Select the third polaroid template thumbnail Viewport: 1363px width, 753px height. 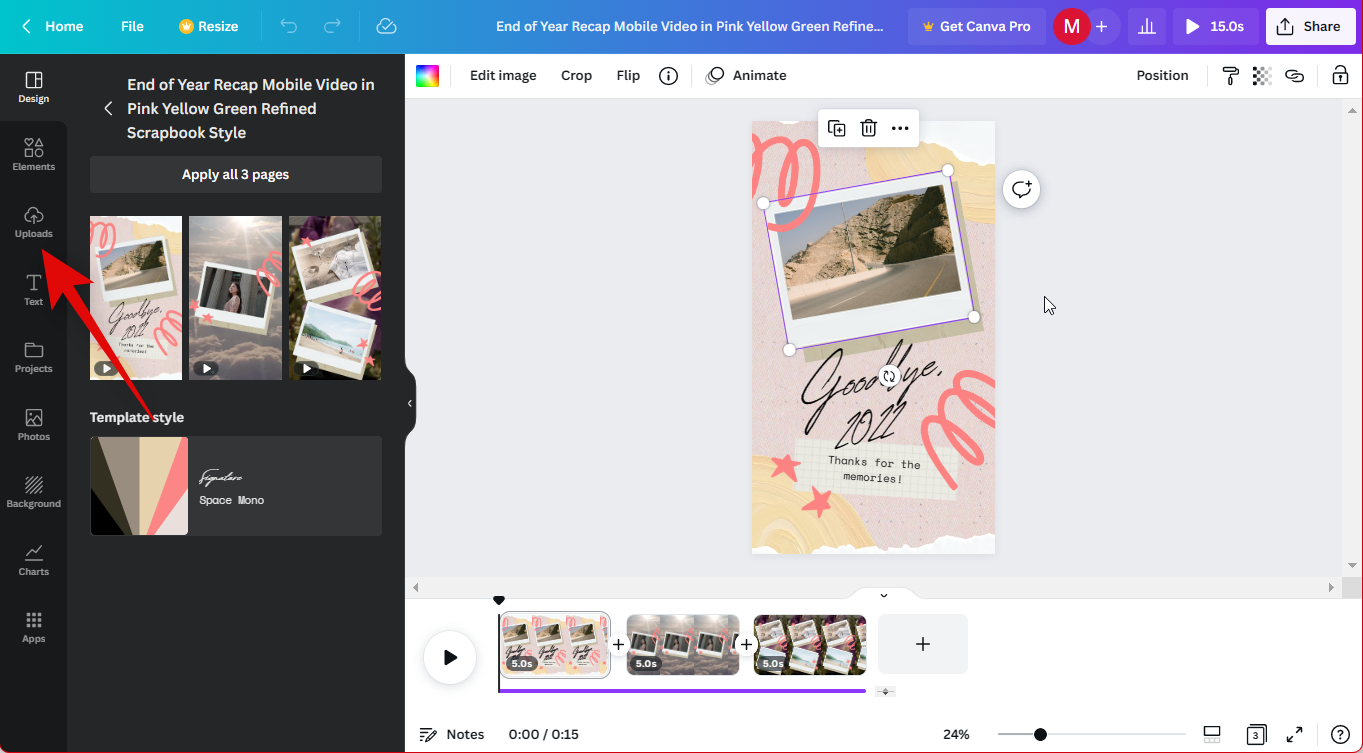click(x=335, y=298)
